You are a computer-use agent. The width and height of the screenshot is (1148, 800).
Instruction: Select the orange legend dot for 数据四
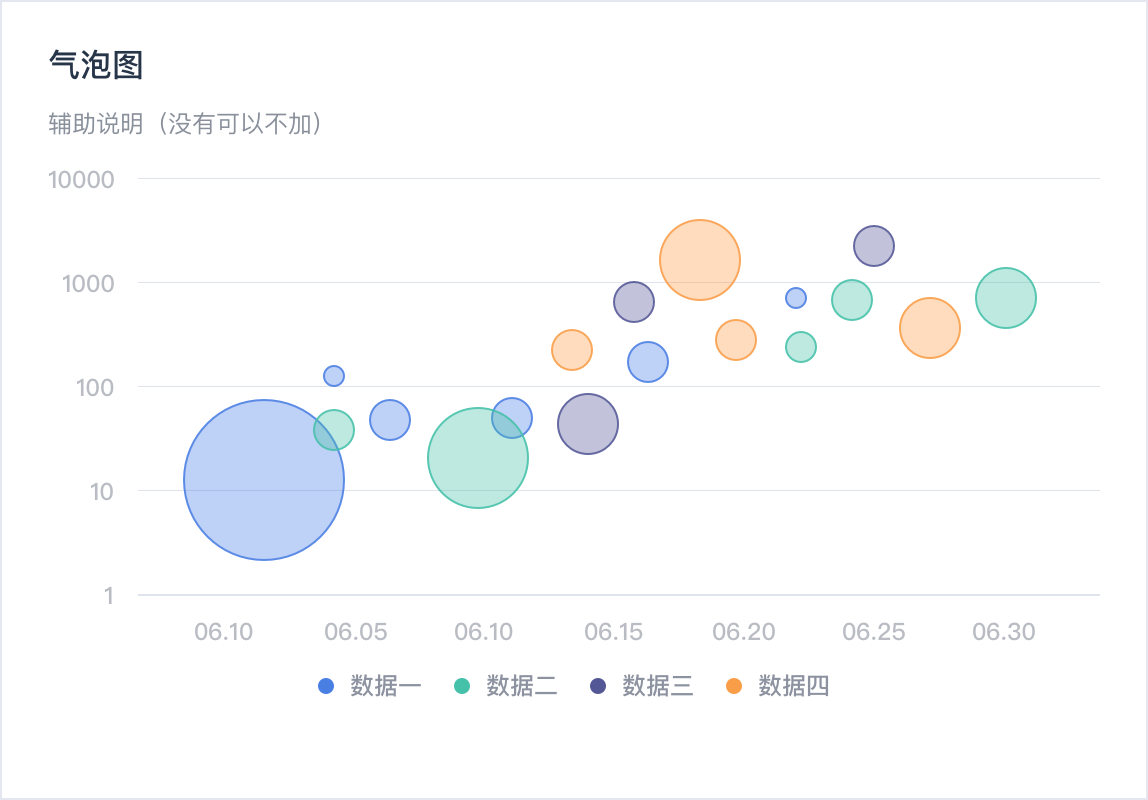coord(734,686)
